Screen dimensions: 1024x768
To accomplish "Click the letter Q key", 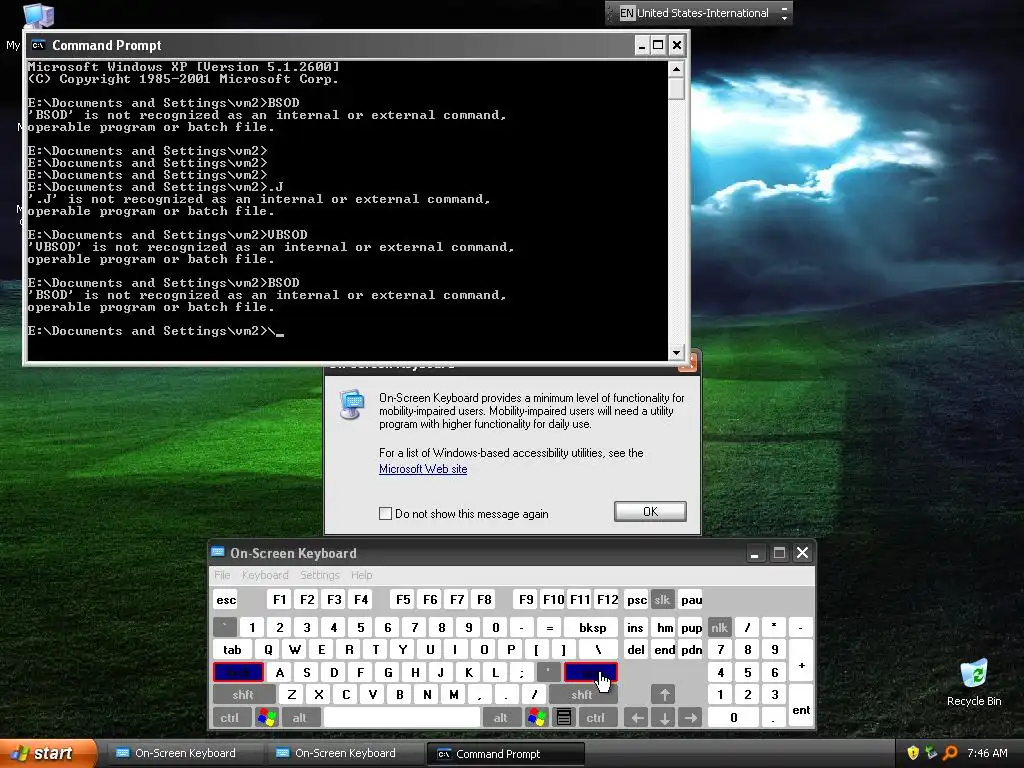I will (268, 650).
